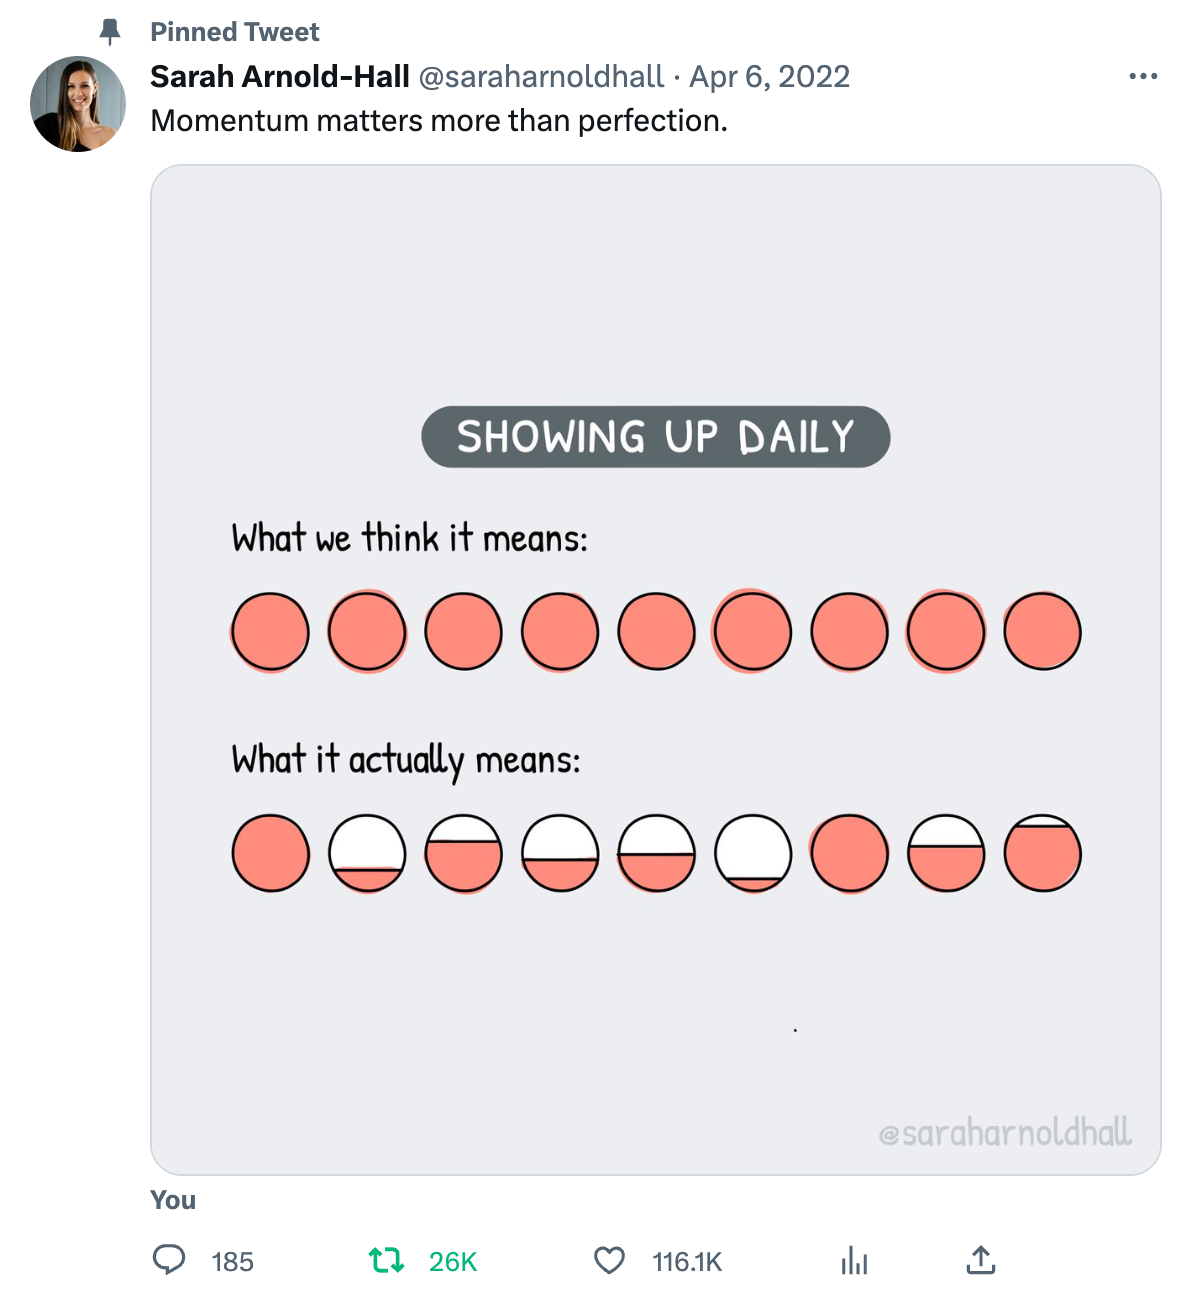
Task: Open tweet analytics bar chart icon
Action: (854, 1260)
